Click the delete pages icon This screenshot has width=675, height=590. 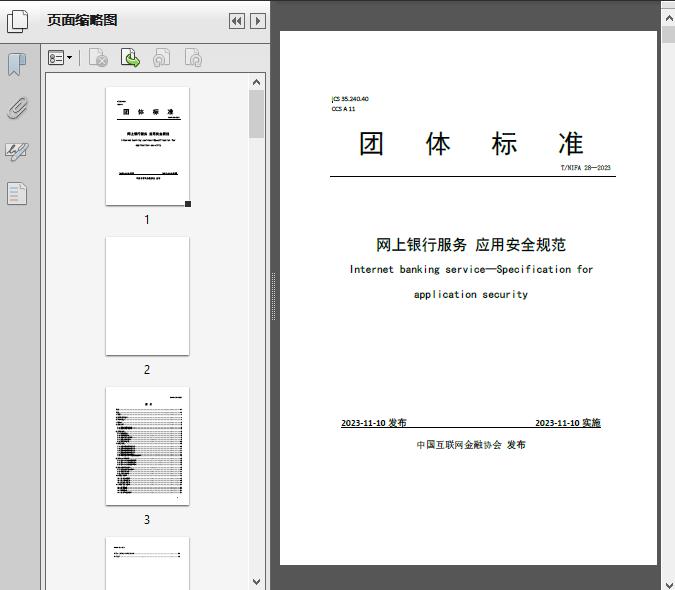(98, 58)
